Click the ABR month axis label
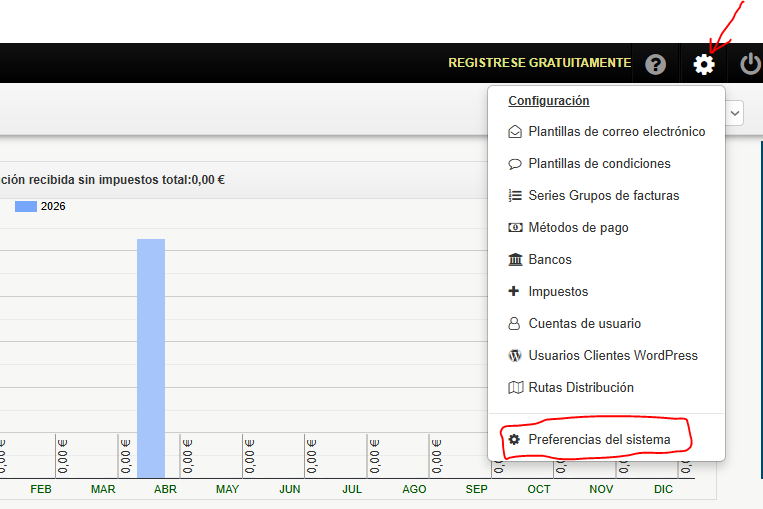 click(165, 489)
